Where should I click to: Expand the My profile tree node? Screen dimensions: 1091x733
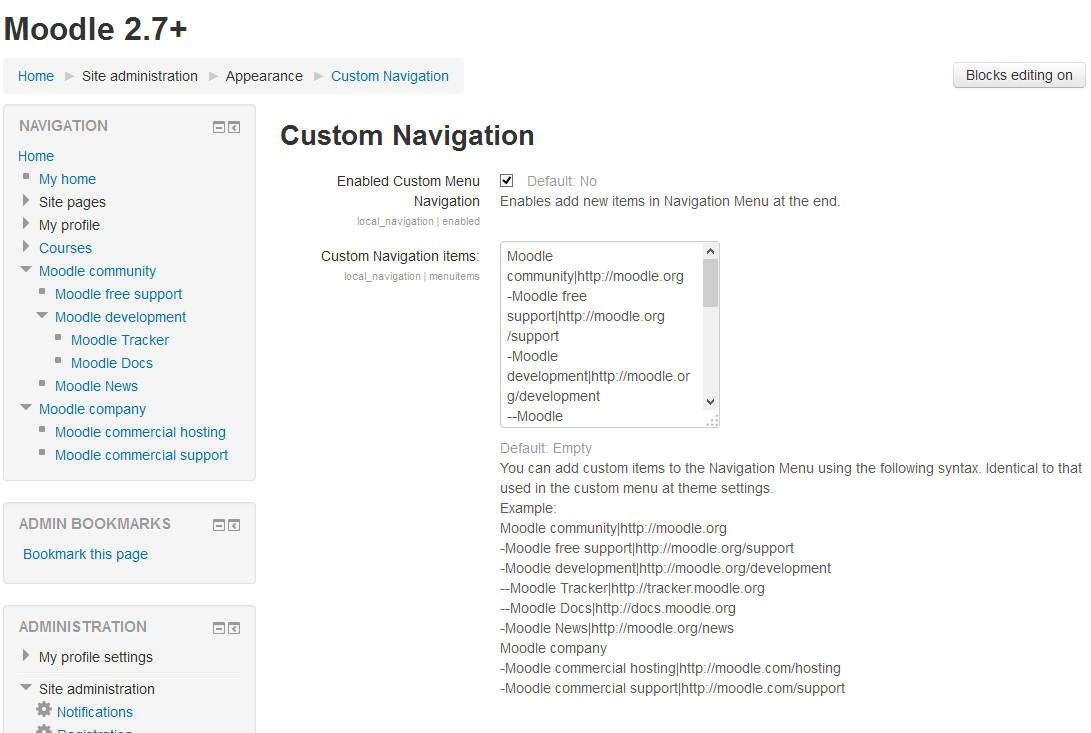pos(26,224)
